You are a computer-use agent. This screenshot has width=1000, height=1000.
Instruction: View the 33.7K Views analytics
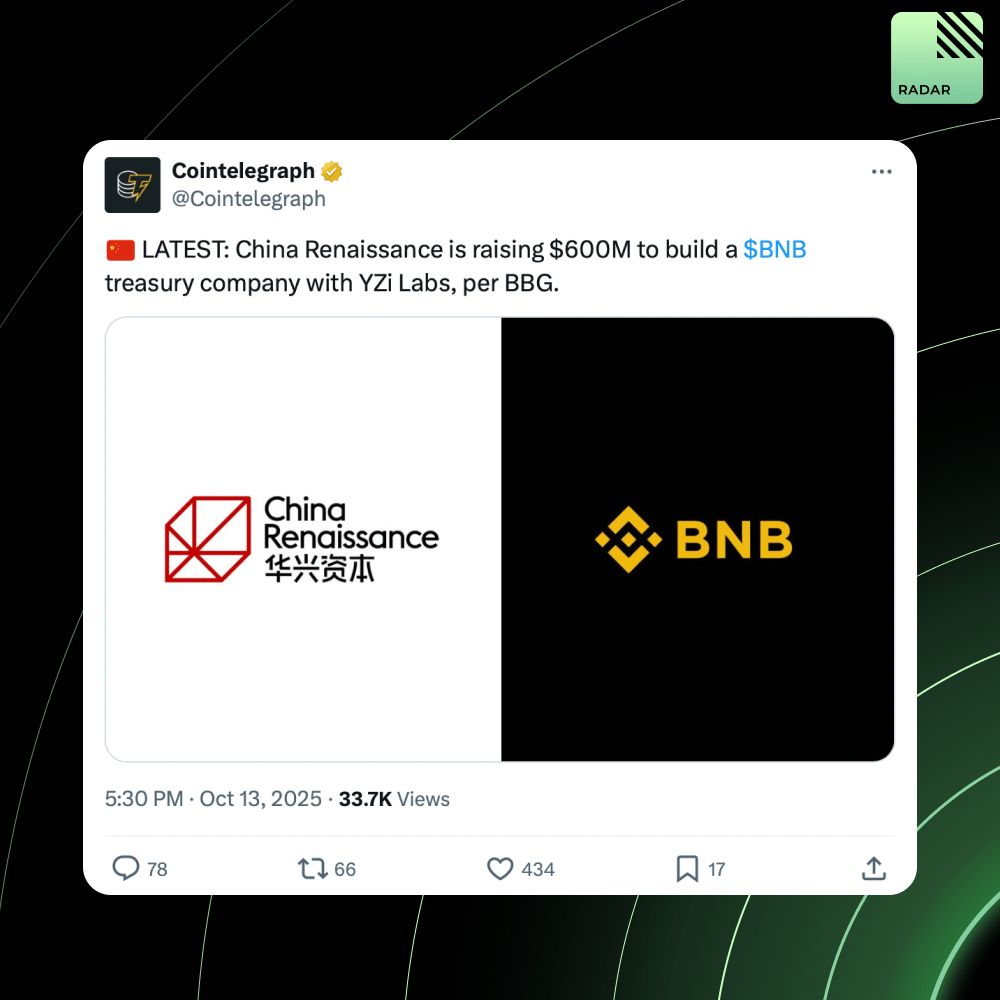point(393,799)
